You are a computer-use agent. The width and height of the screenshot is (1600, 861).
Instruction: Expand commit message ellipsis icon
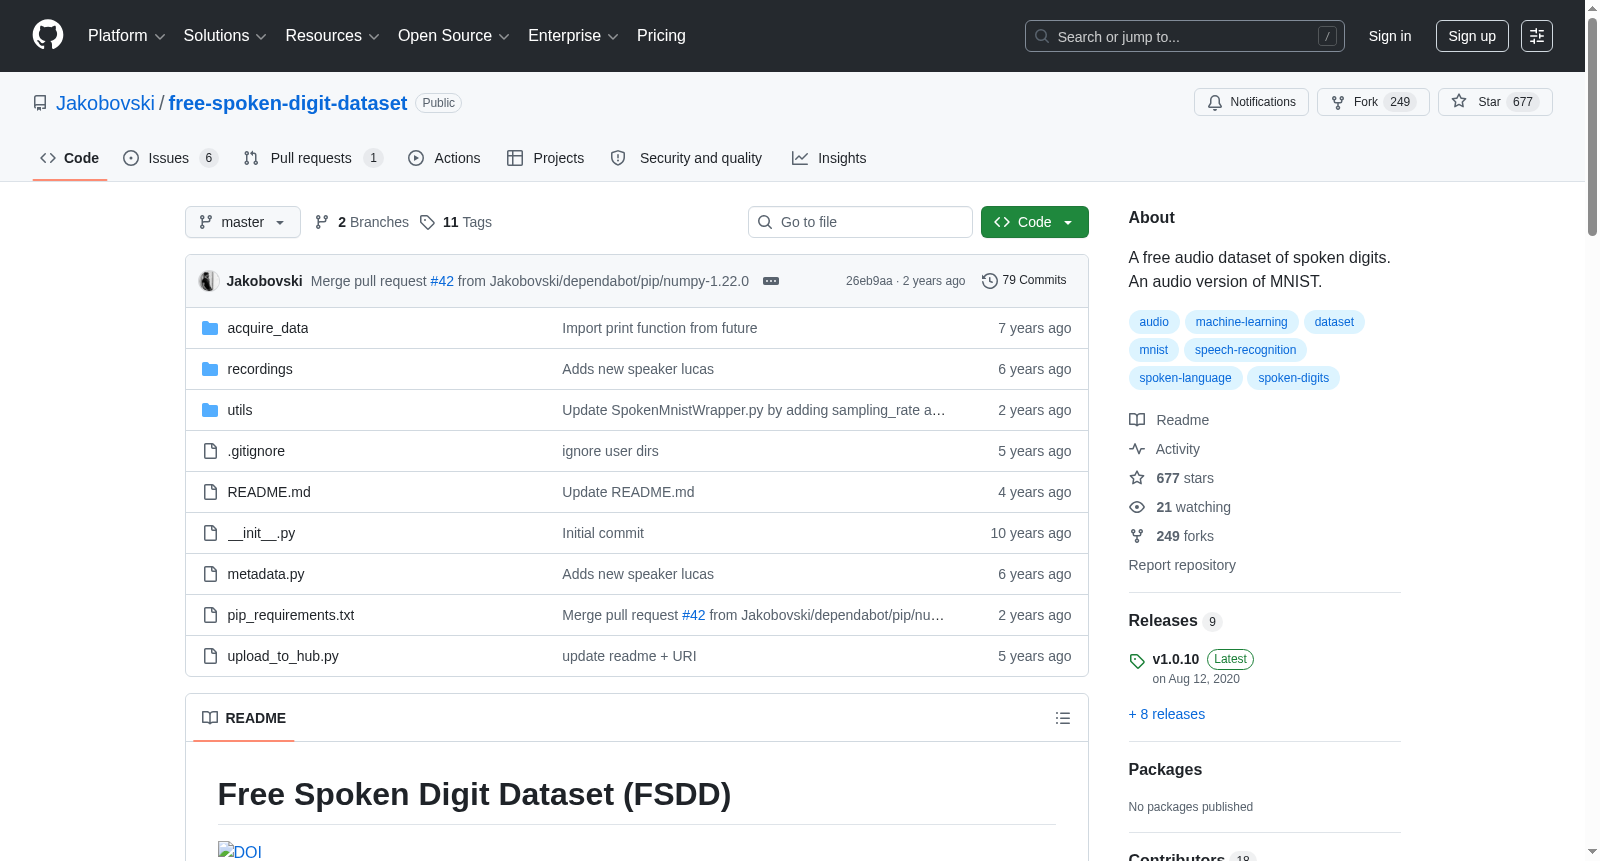tap(771, 281)
